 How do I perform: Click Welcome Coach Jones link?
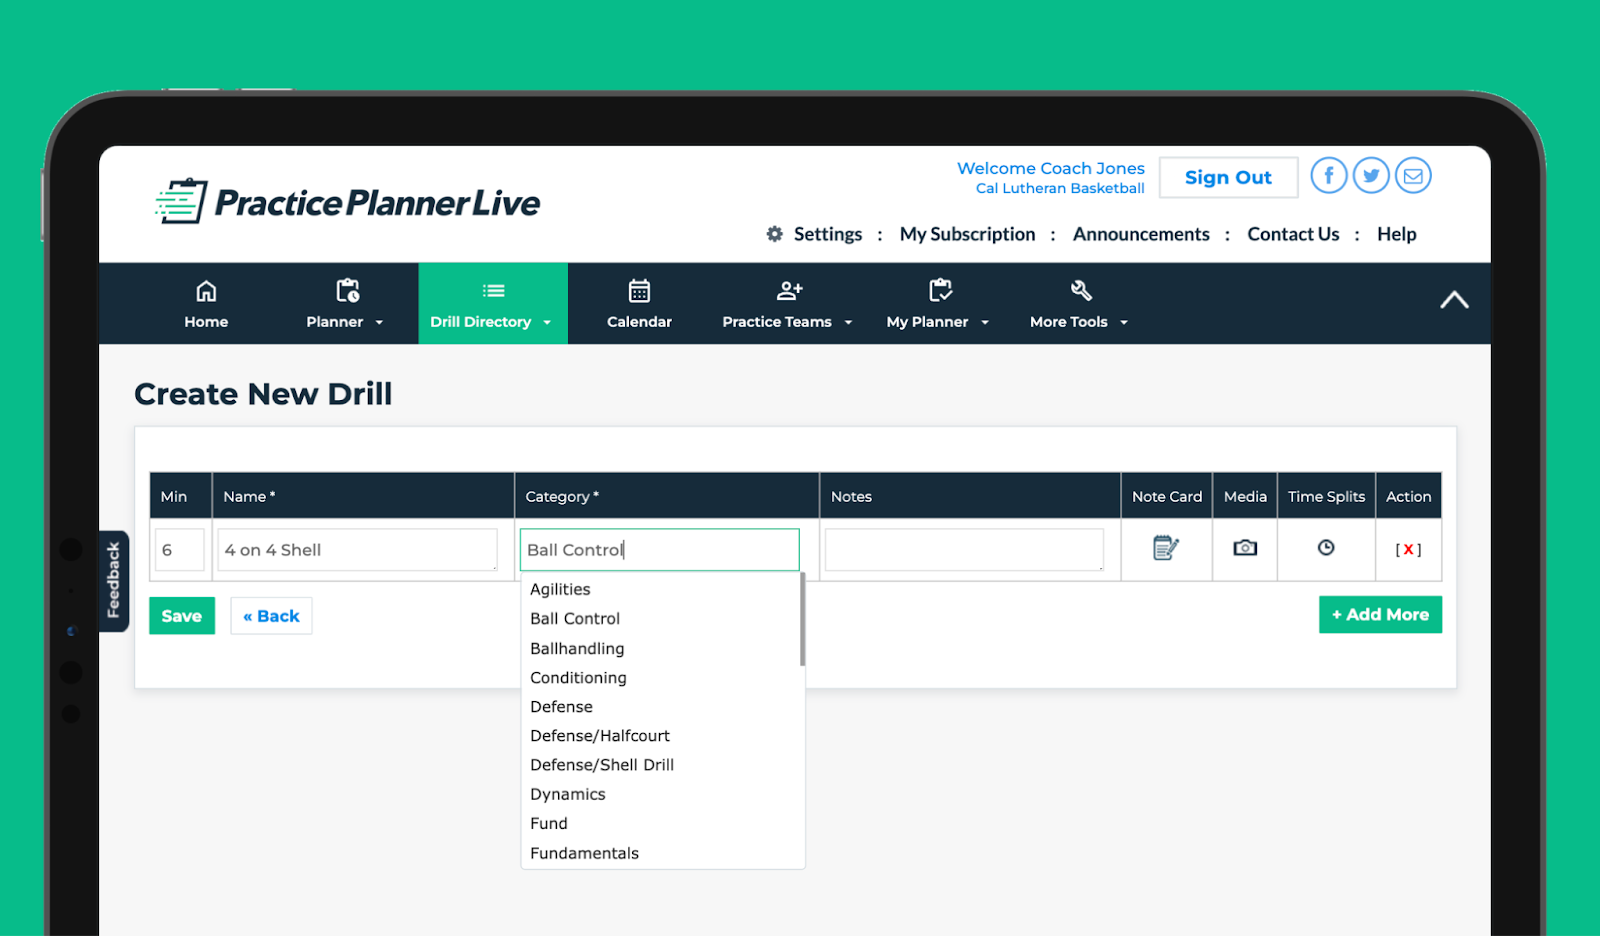(x=1051, y=168)
